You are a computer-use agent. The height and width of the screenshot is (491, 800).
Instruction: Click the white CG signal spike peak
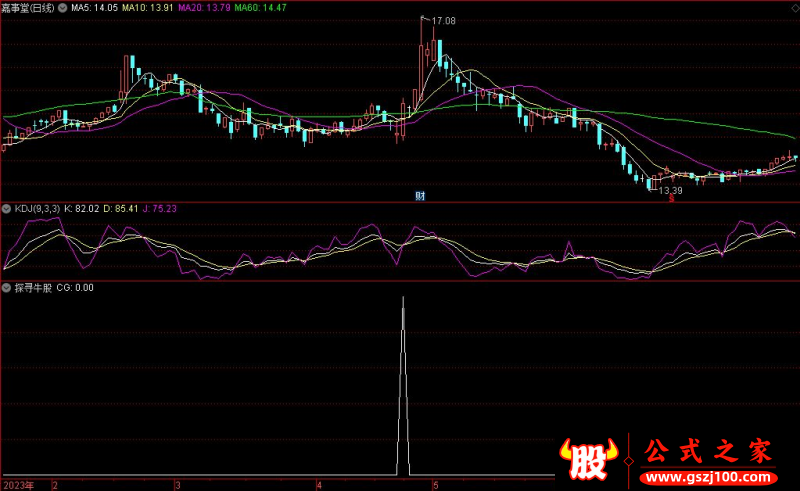point(403,299)
